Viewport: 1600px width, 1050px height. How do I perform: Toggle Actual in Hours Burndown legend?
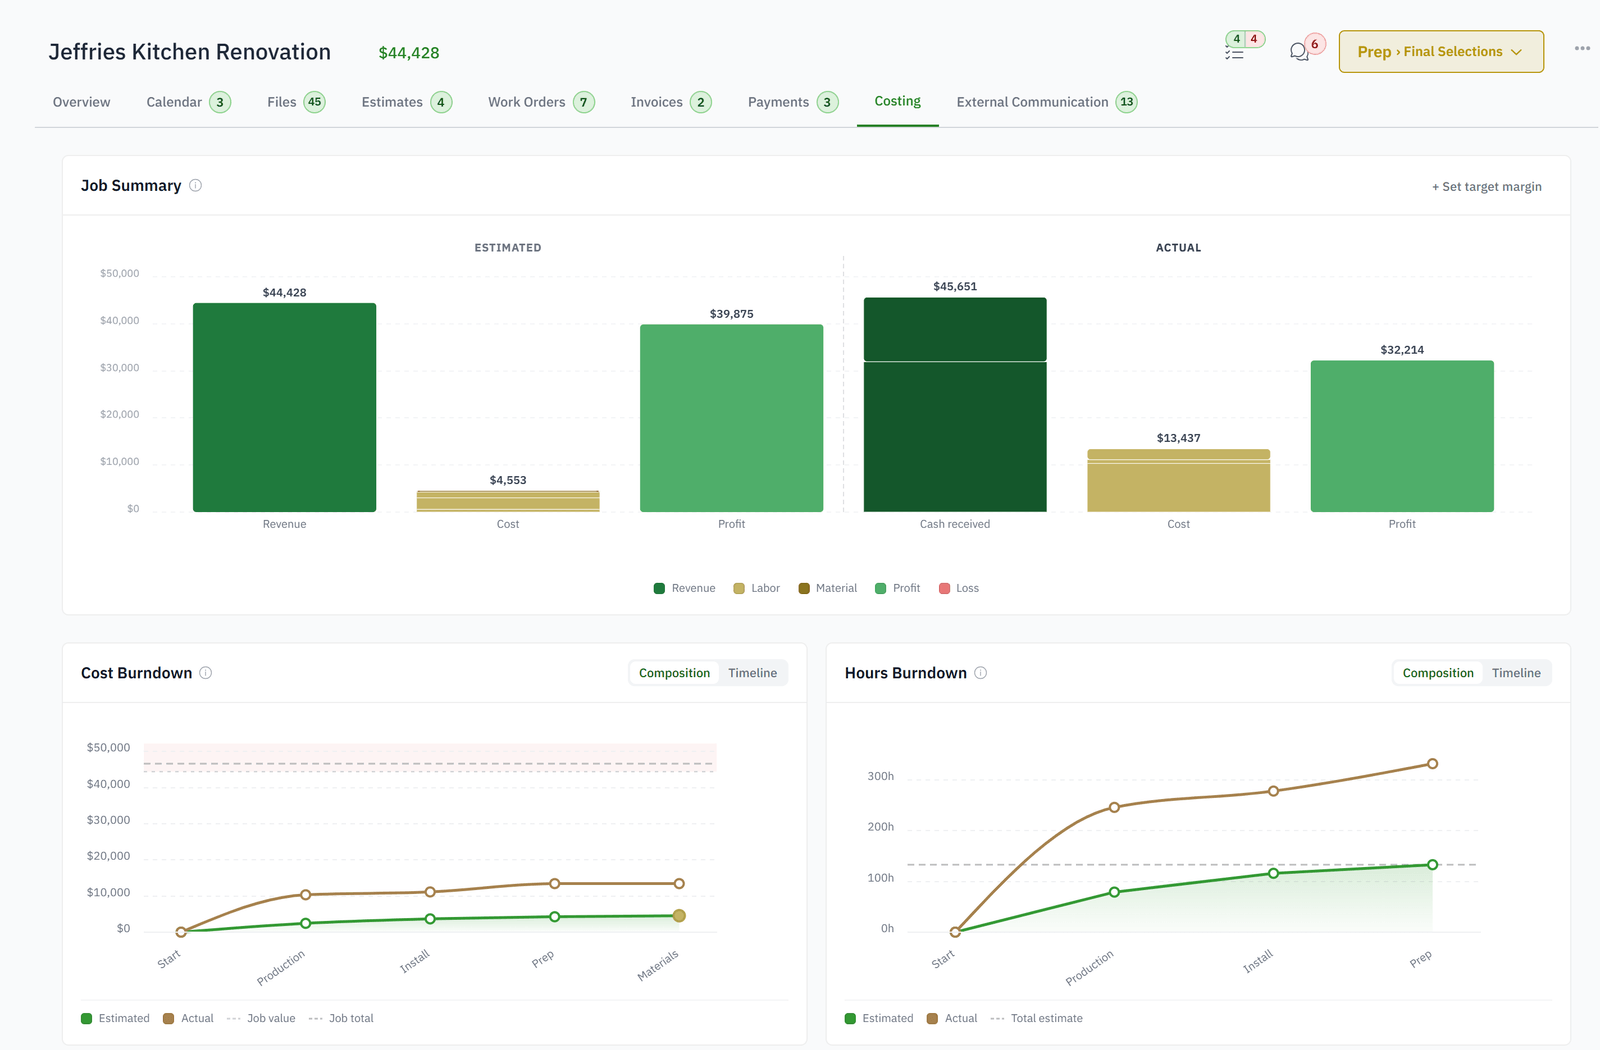point(953,1018)
